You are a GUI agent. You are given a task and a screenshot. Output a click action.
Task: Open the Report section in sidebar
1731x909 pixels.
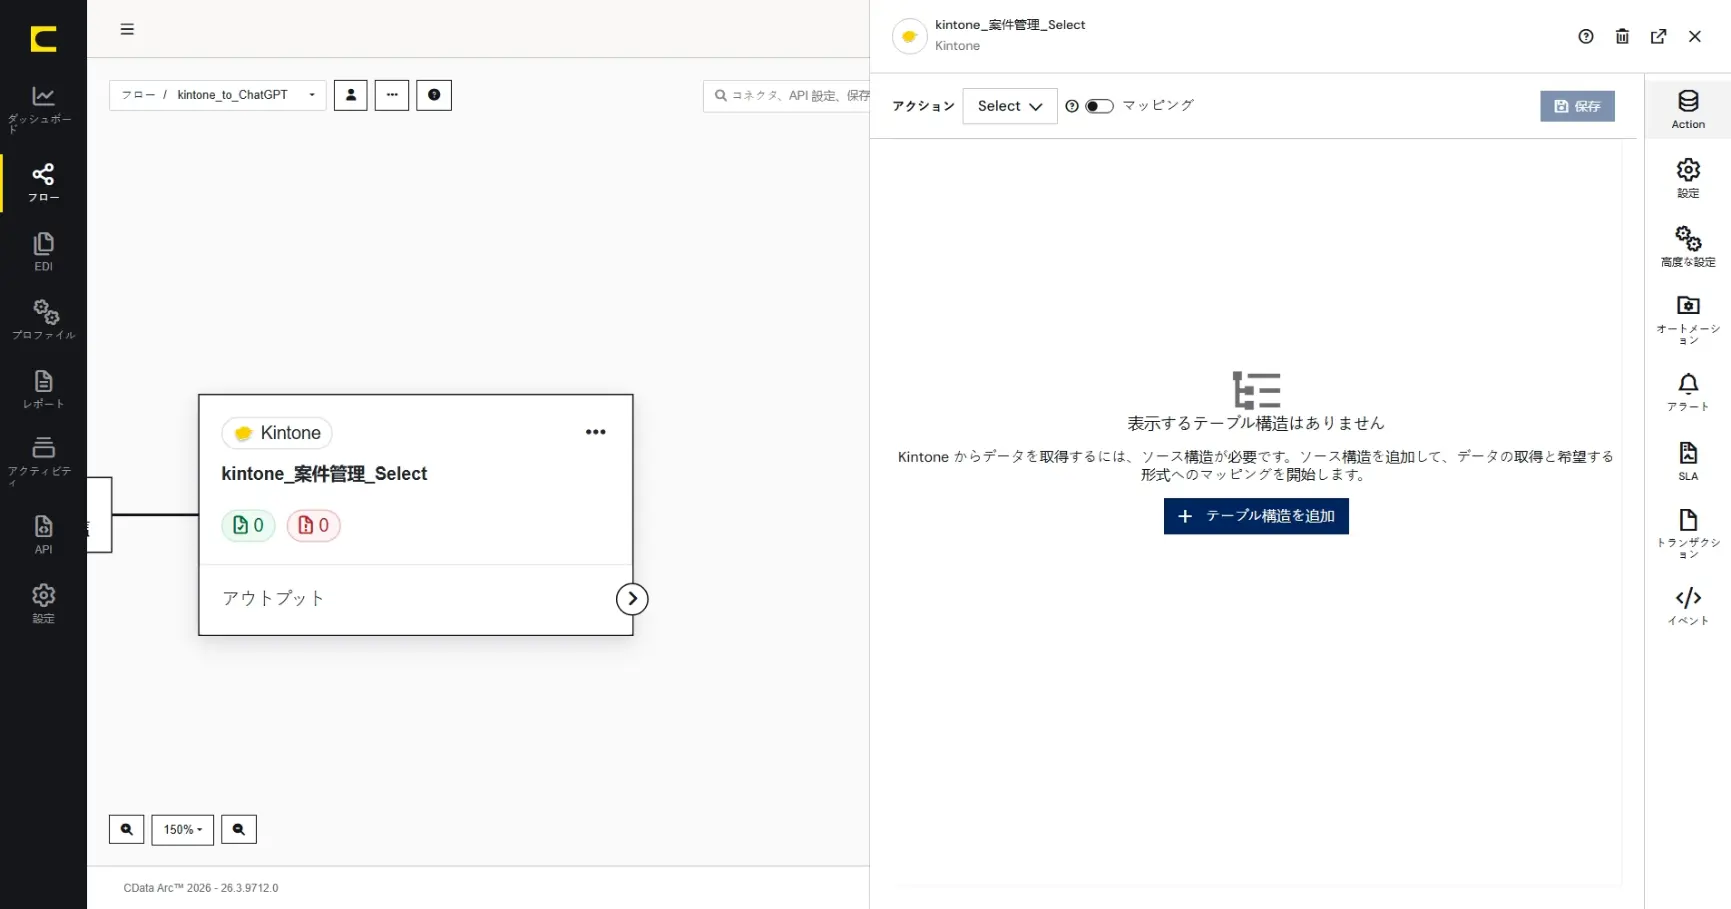pos(43,389)
